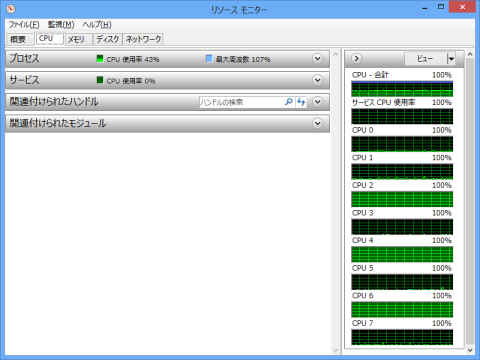This screenshot has height=360, width=480.
Task: Click the 関連付けられたハンドル header title
Action: [54, 102]
